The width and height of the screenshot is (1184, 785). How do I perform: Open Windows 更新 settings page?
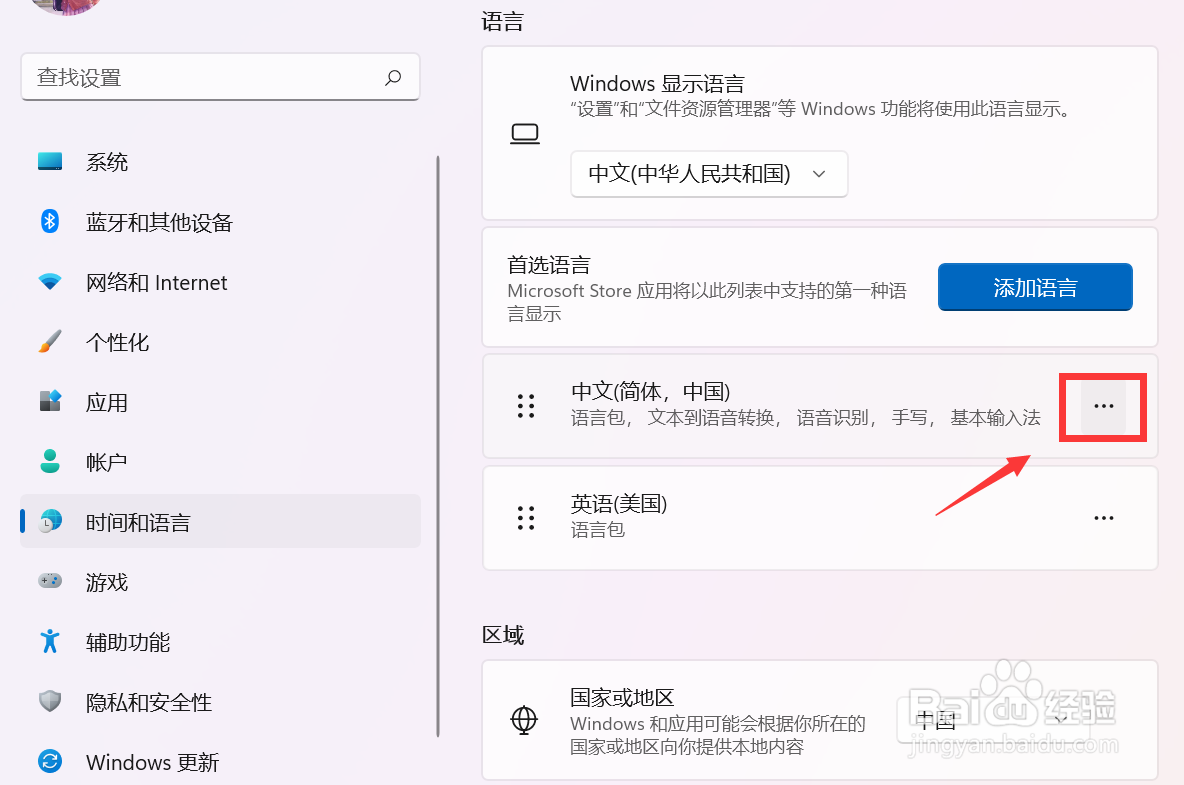coord(220,762)
